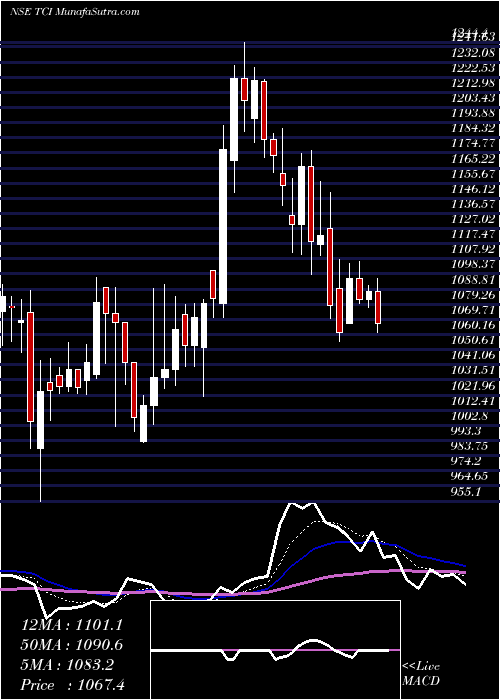Click the 1212.98 price axis label
The height and width of the screenshot is (700, 500).
(x=473, y=84)
